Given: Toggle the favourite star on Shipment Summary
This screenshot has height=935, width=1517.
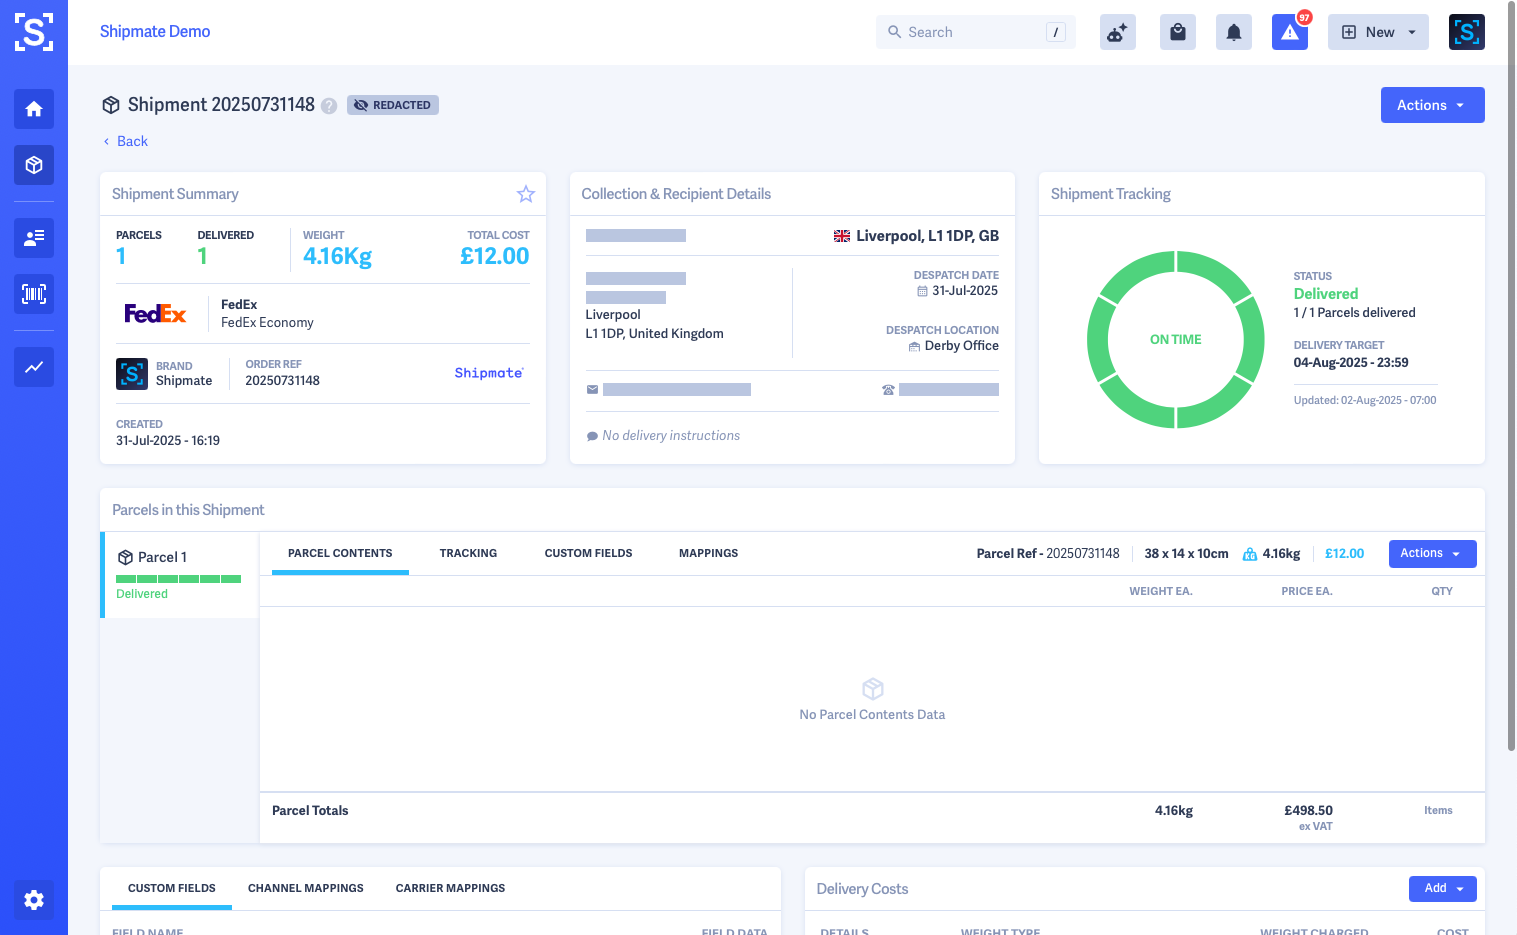Looking at the screenshot, I should [x=526, y=194].
